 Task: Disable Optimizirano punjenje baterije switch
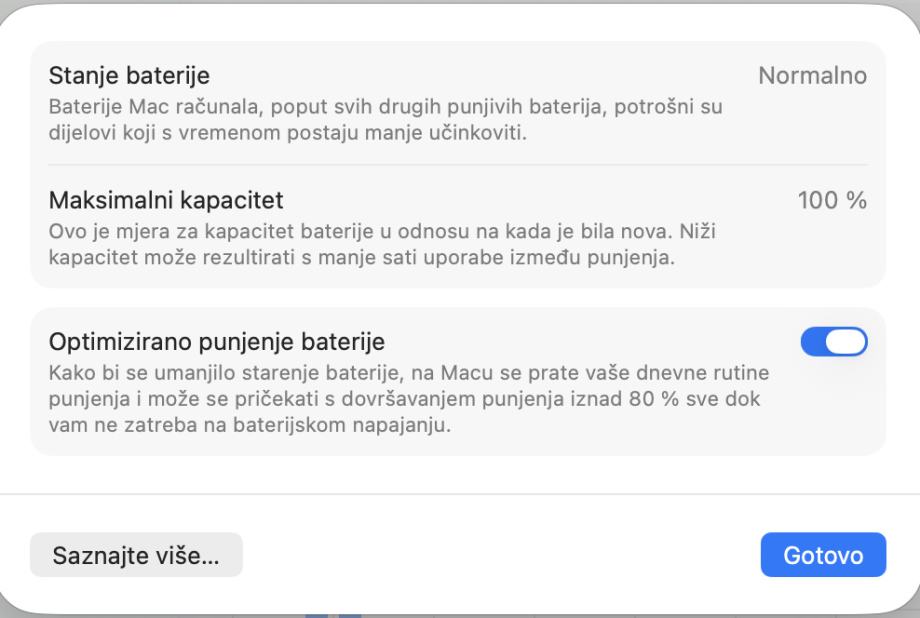[834, 342]
